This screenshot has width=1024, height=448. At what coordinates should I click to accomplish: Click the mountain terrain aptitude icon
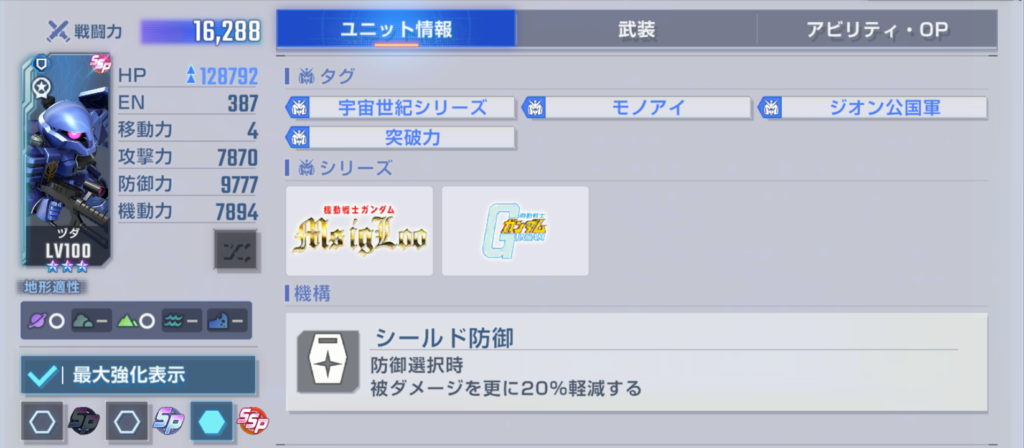click(126, 321)
